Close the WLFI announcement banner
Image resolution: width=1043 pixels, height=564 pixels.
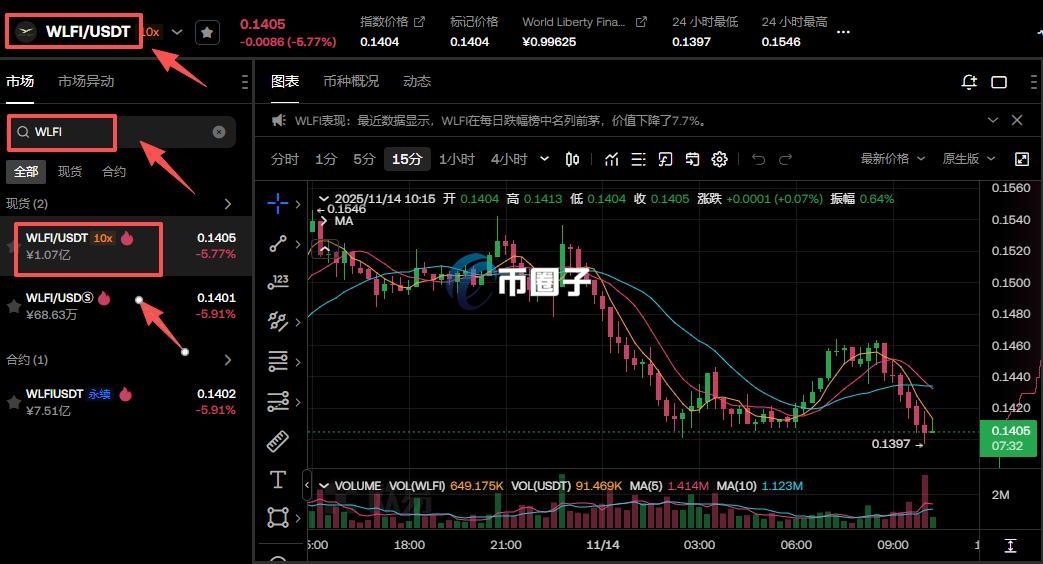(x=1017, y=120)
